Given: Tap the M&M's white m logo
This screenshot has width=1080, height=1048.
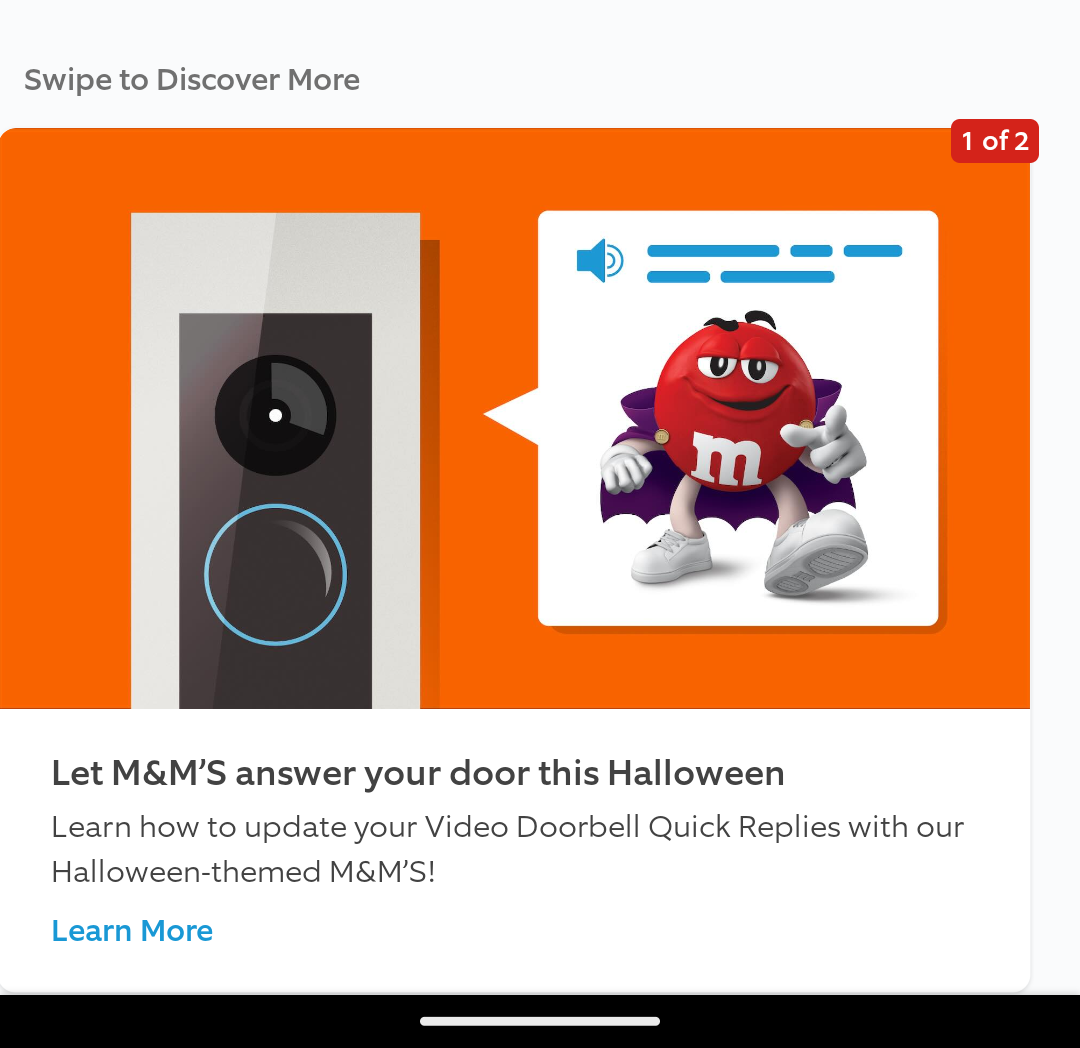Looking at the screenshot, I should pos(727,458).
